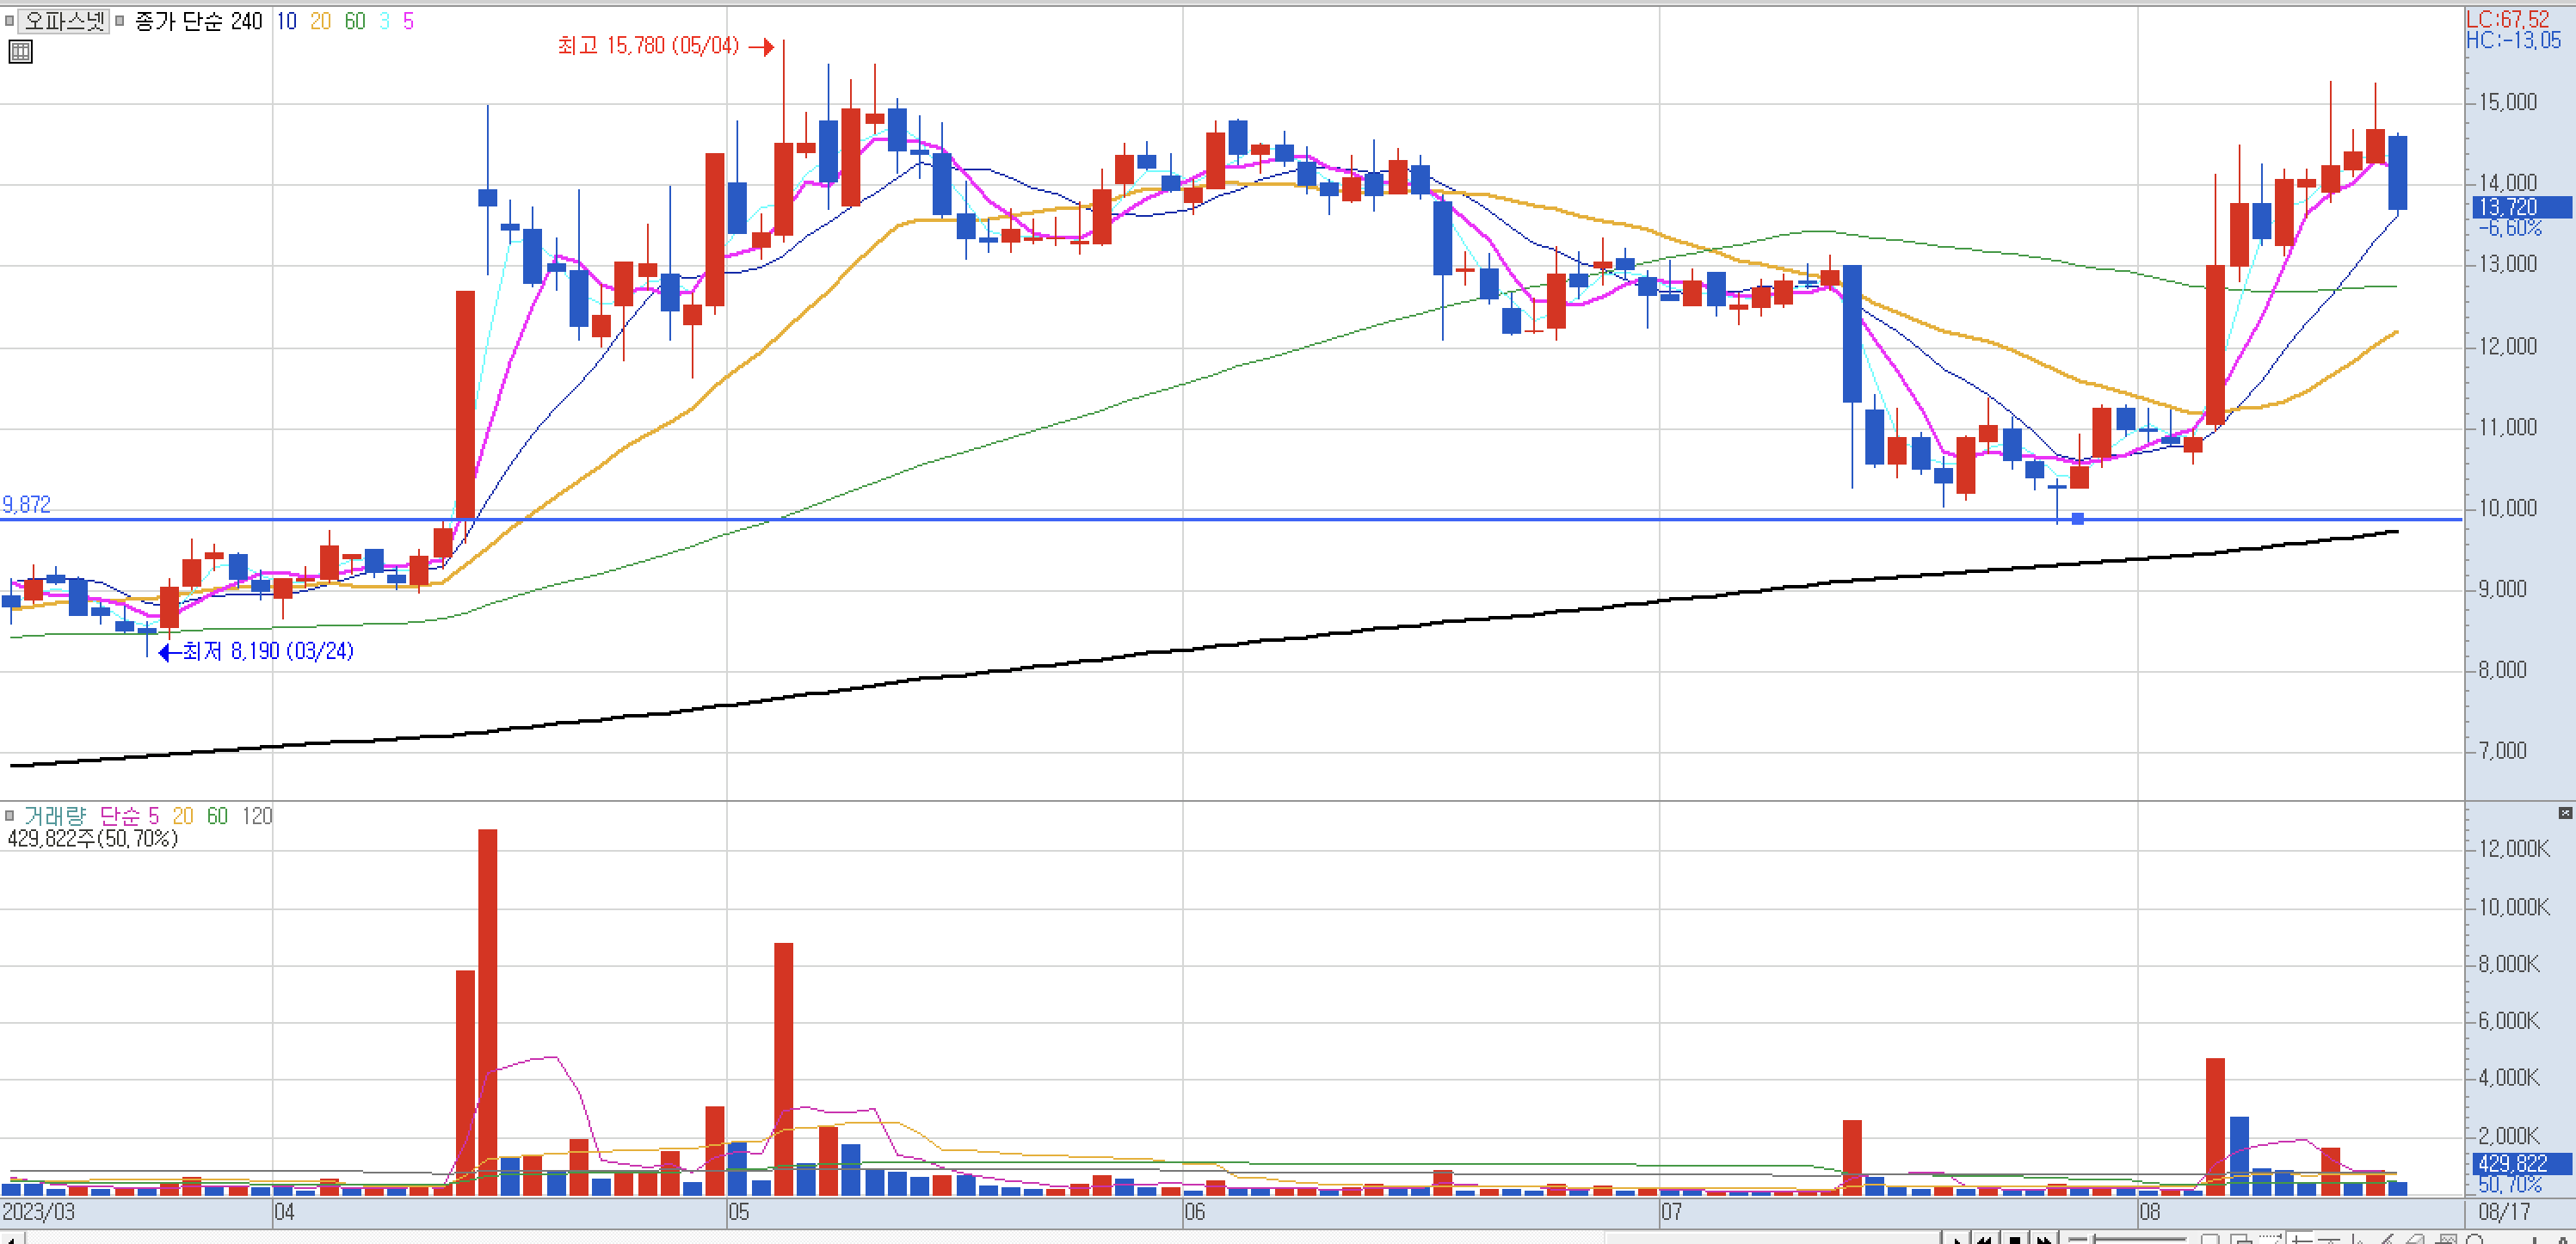Toggle the small square before 오파스넷

pyautogui.click(x=9, y=21)
